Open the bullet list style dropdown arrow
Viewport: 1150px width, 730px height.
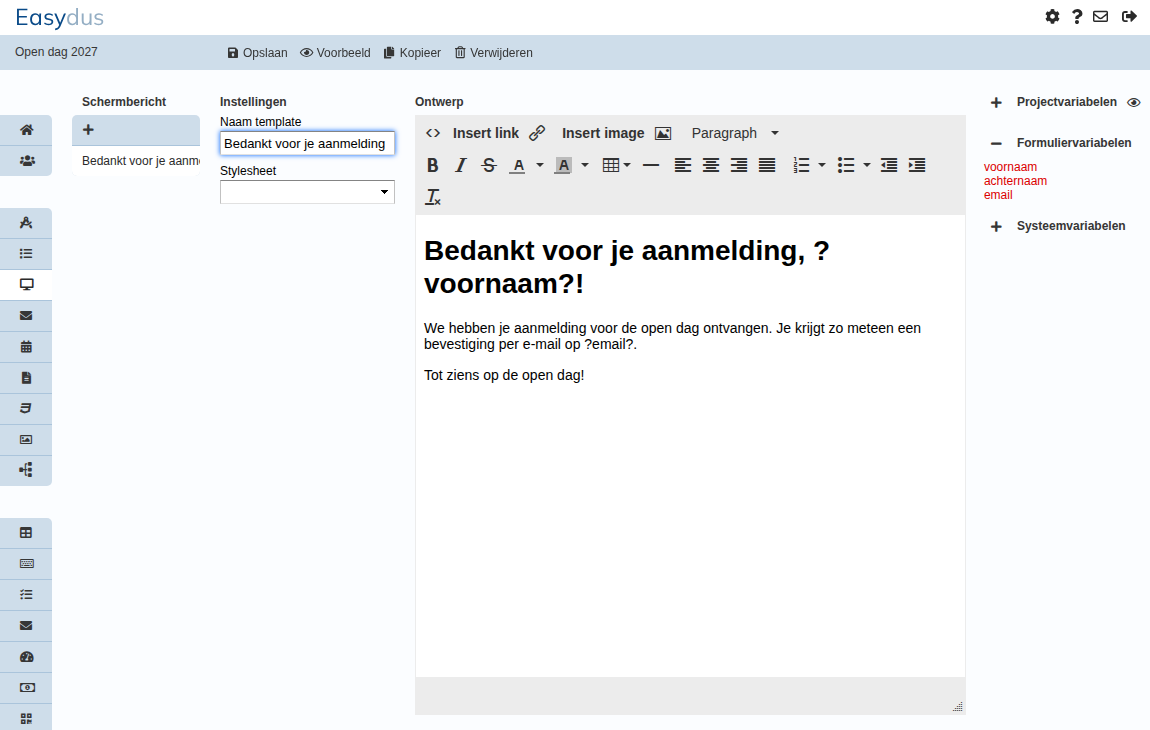(867, 166)
